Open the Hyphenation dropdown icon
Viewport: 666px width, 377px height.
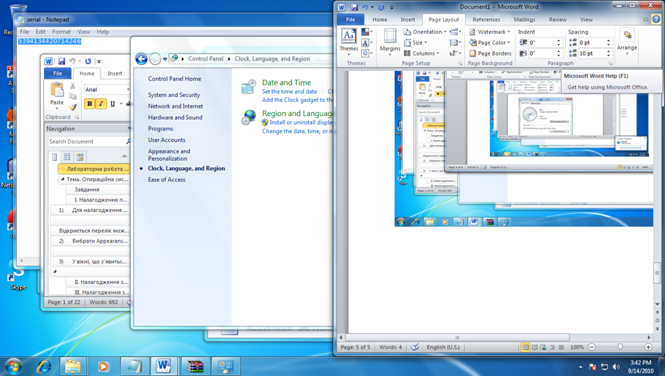[x=455, y=53]
